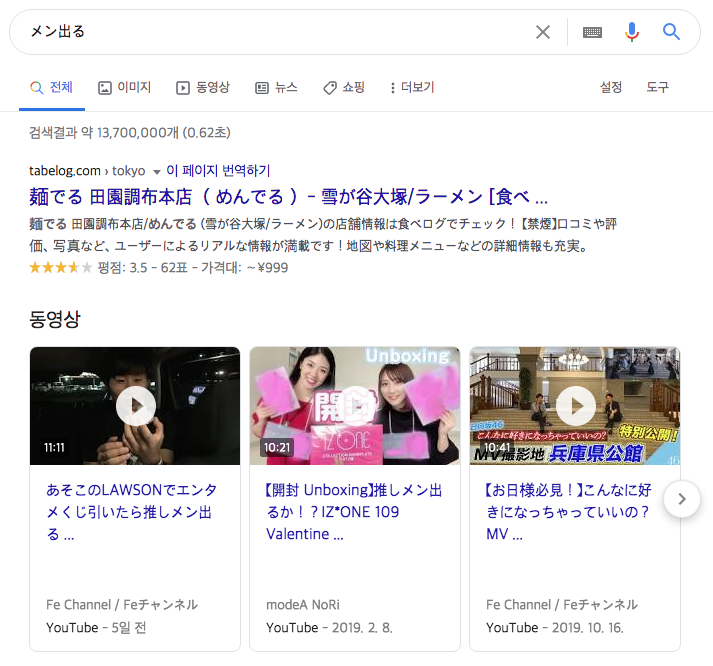Play the LAWSON video thumbnail with 11:11 duration

pos(135,406)
